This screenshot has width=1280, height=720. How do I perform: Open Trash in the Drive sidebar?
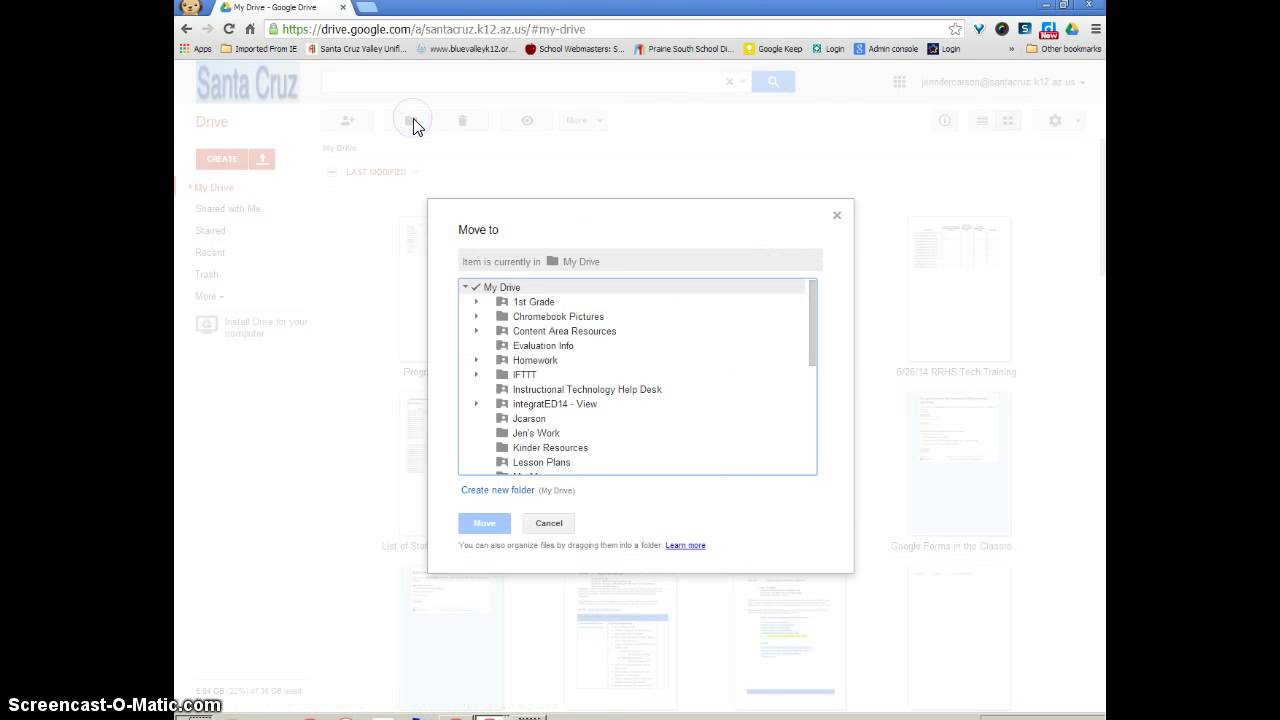pos(206,274)
